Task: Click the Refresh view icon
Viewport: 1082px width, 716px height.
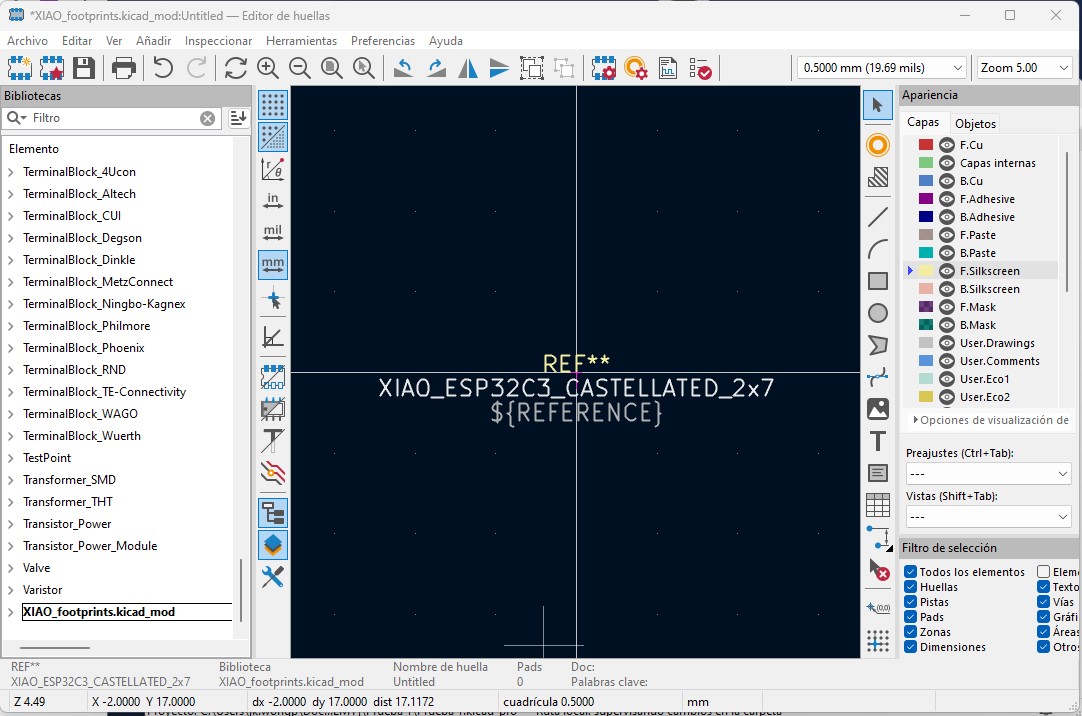Action: (235, 68)
